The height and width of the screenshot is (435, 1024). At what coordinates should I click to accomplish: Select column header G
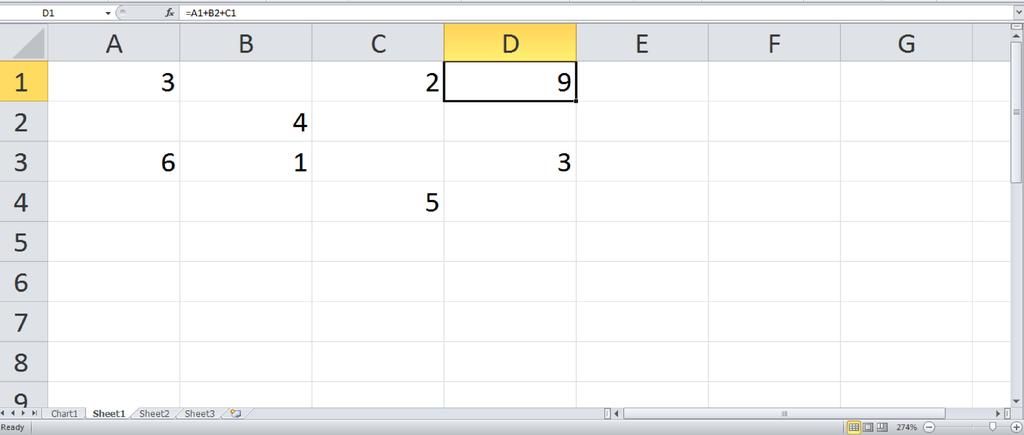[x=906, y=44]
